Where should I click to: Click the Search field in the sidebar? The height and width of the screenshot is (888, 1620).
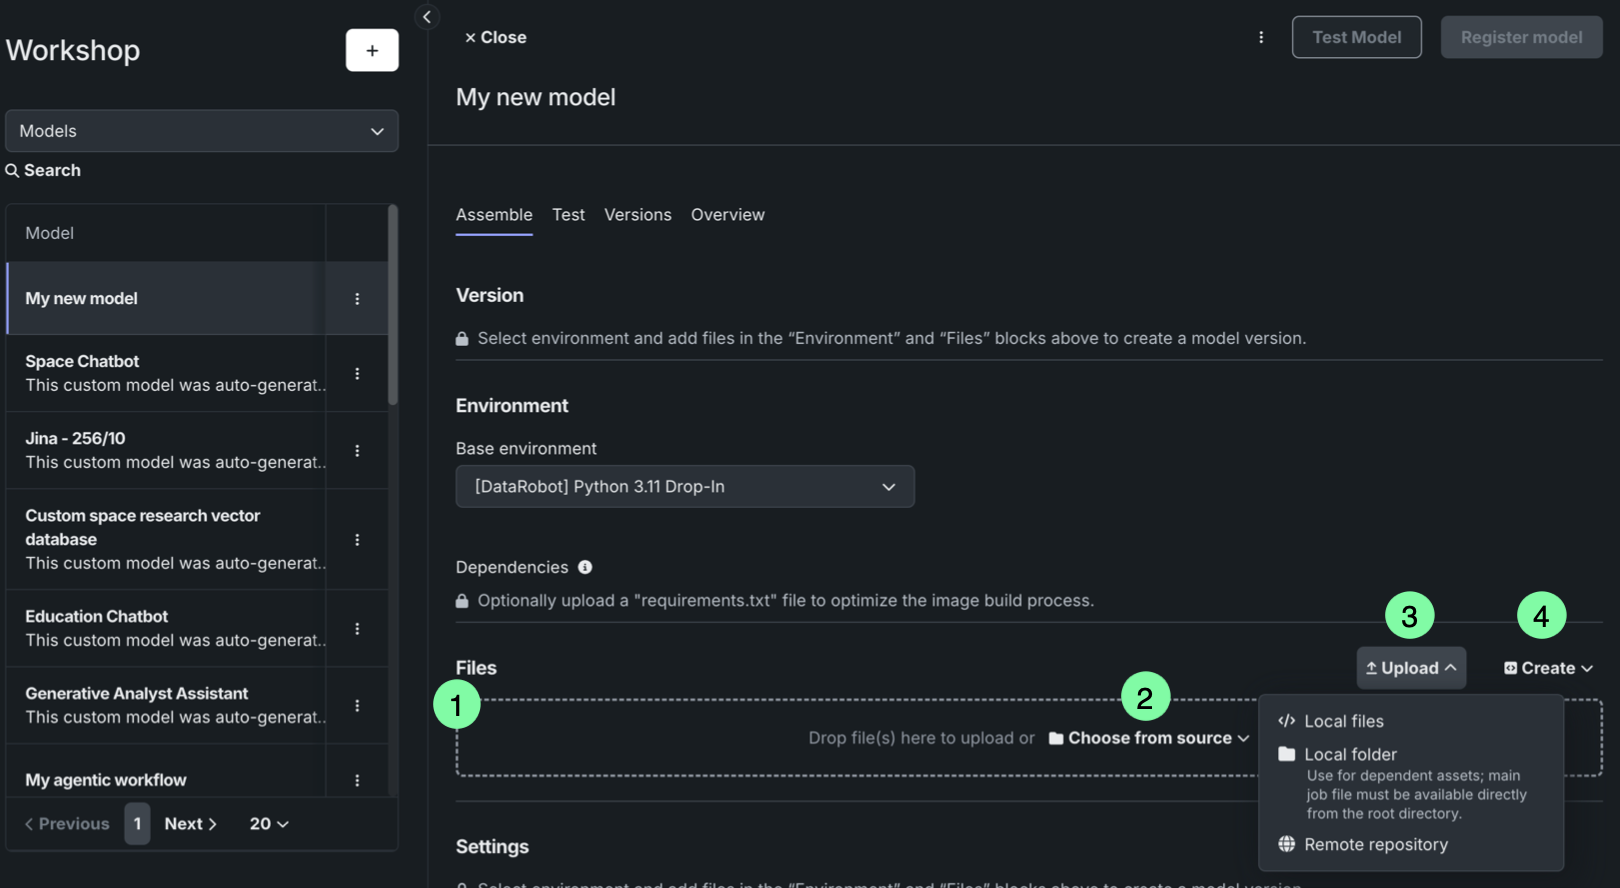(x=52, y=171)
